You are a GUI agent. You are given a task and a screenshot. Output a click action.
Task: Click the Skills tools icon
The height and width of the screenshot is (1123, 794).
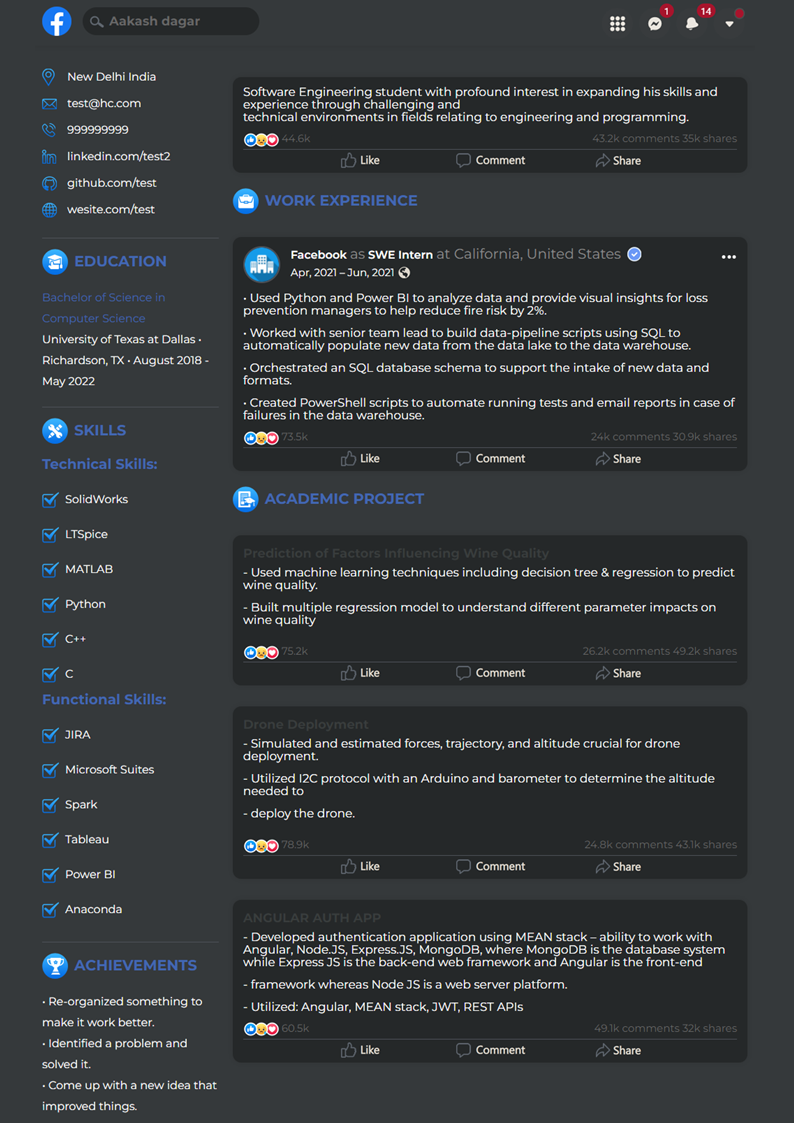(55, 430)
